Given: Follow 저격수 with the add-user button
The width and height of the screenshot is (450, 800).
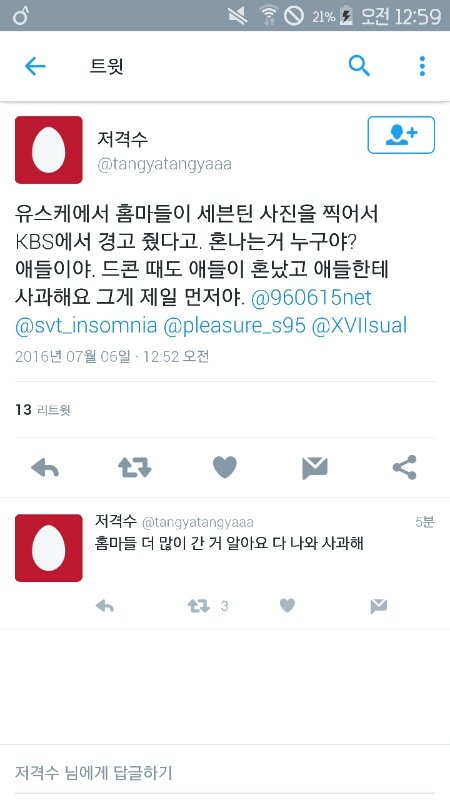Looking at the screenshot, I should click(x=401, y=135).
